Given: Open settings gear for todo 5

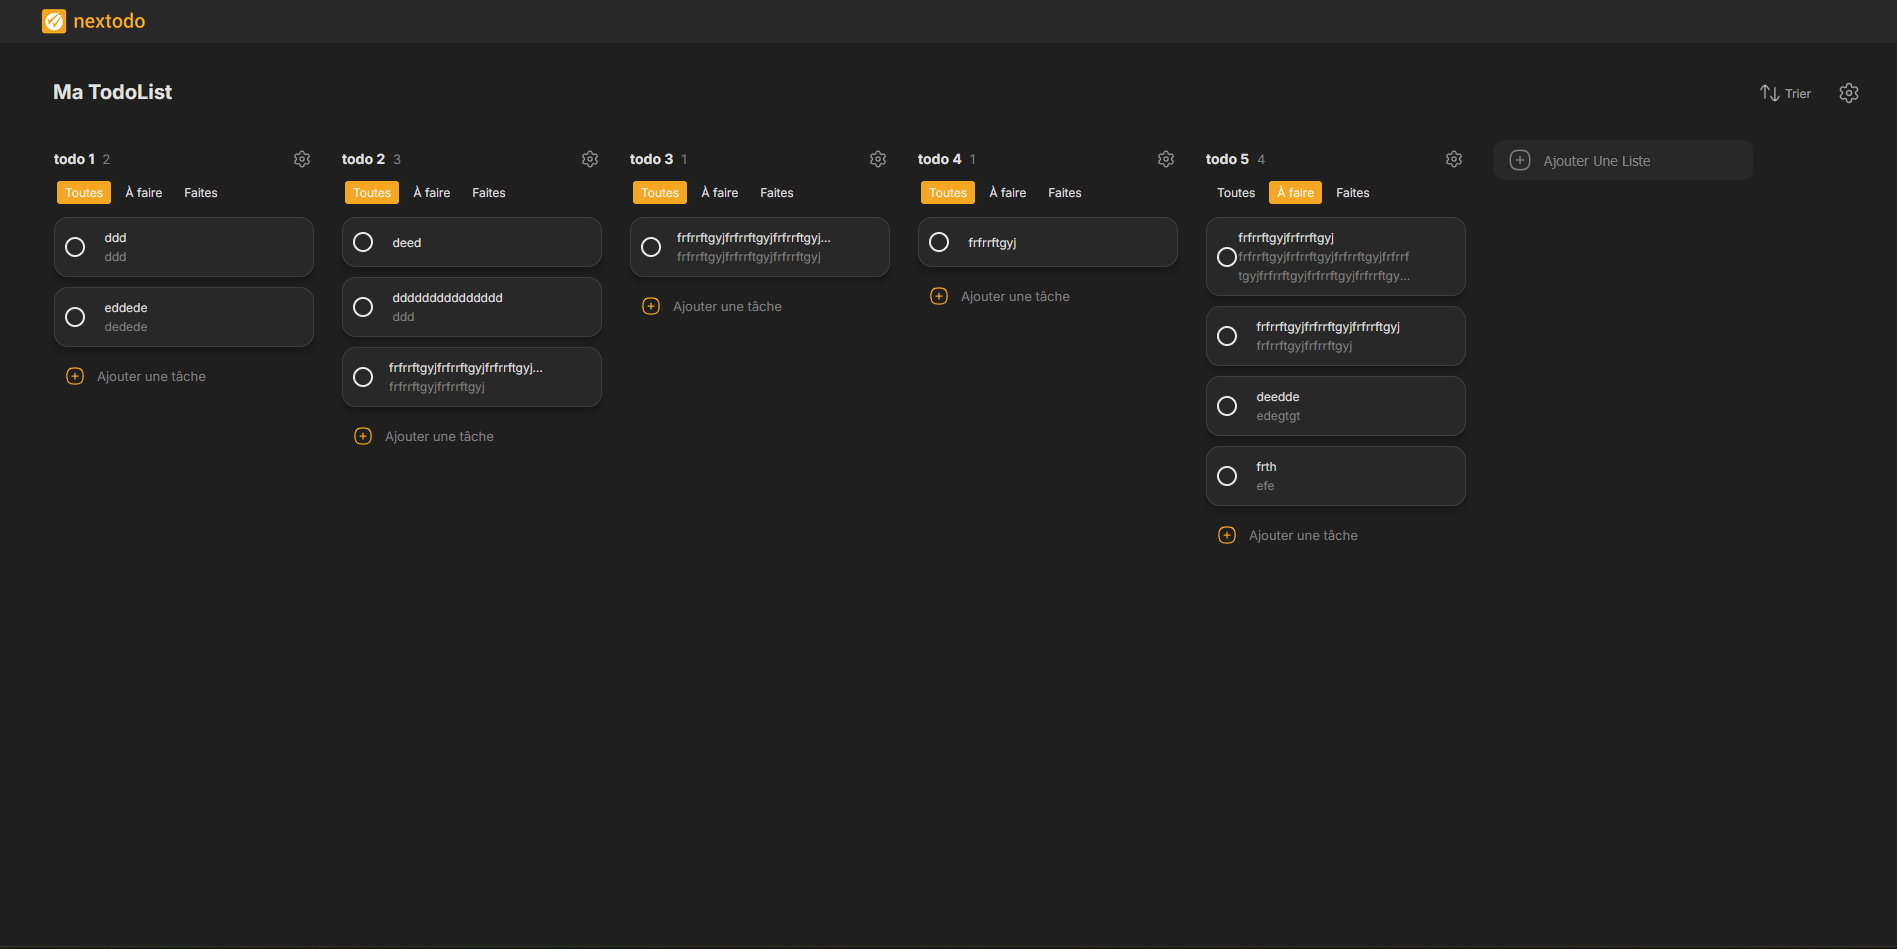Looking at the screenshot, I should 1454,159.
